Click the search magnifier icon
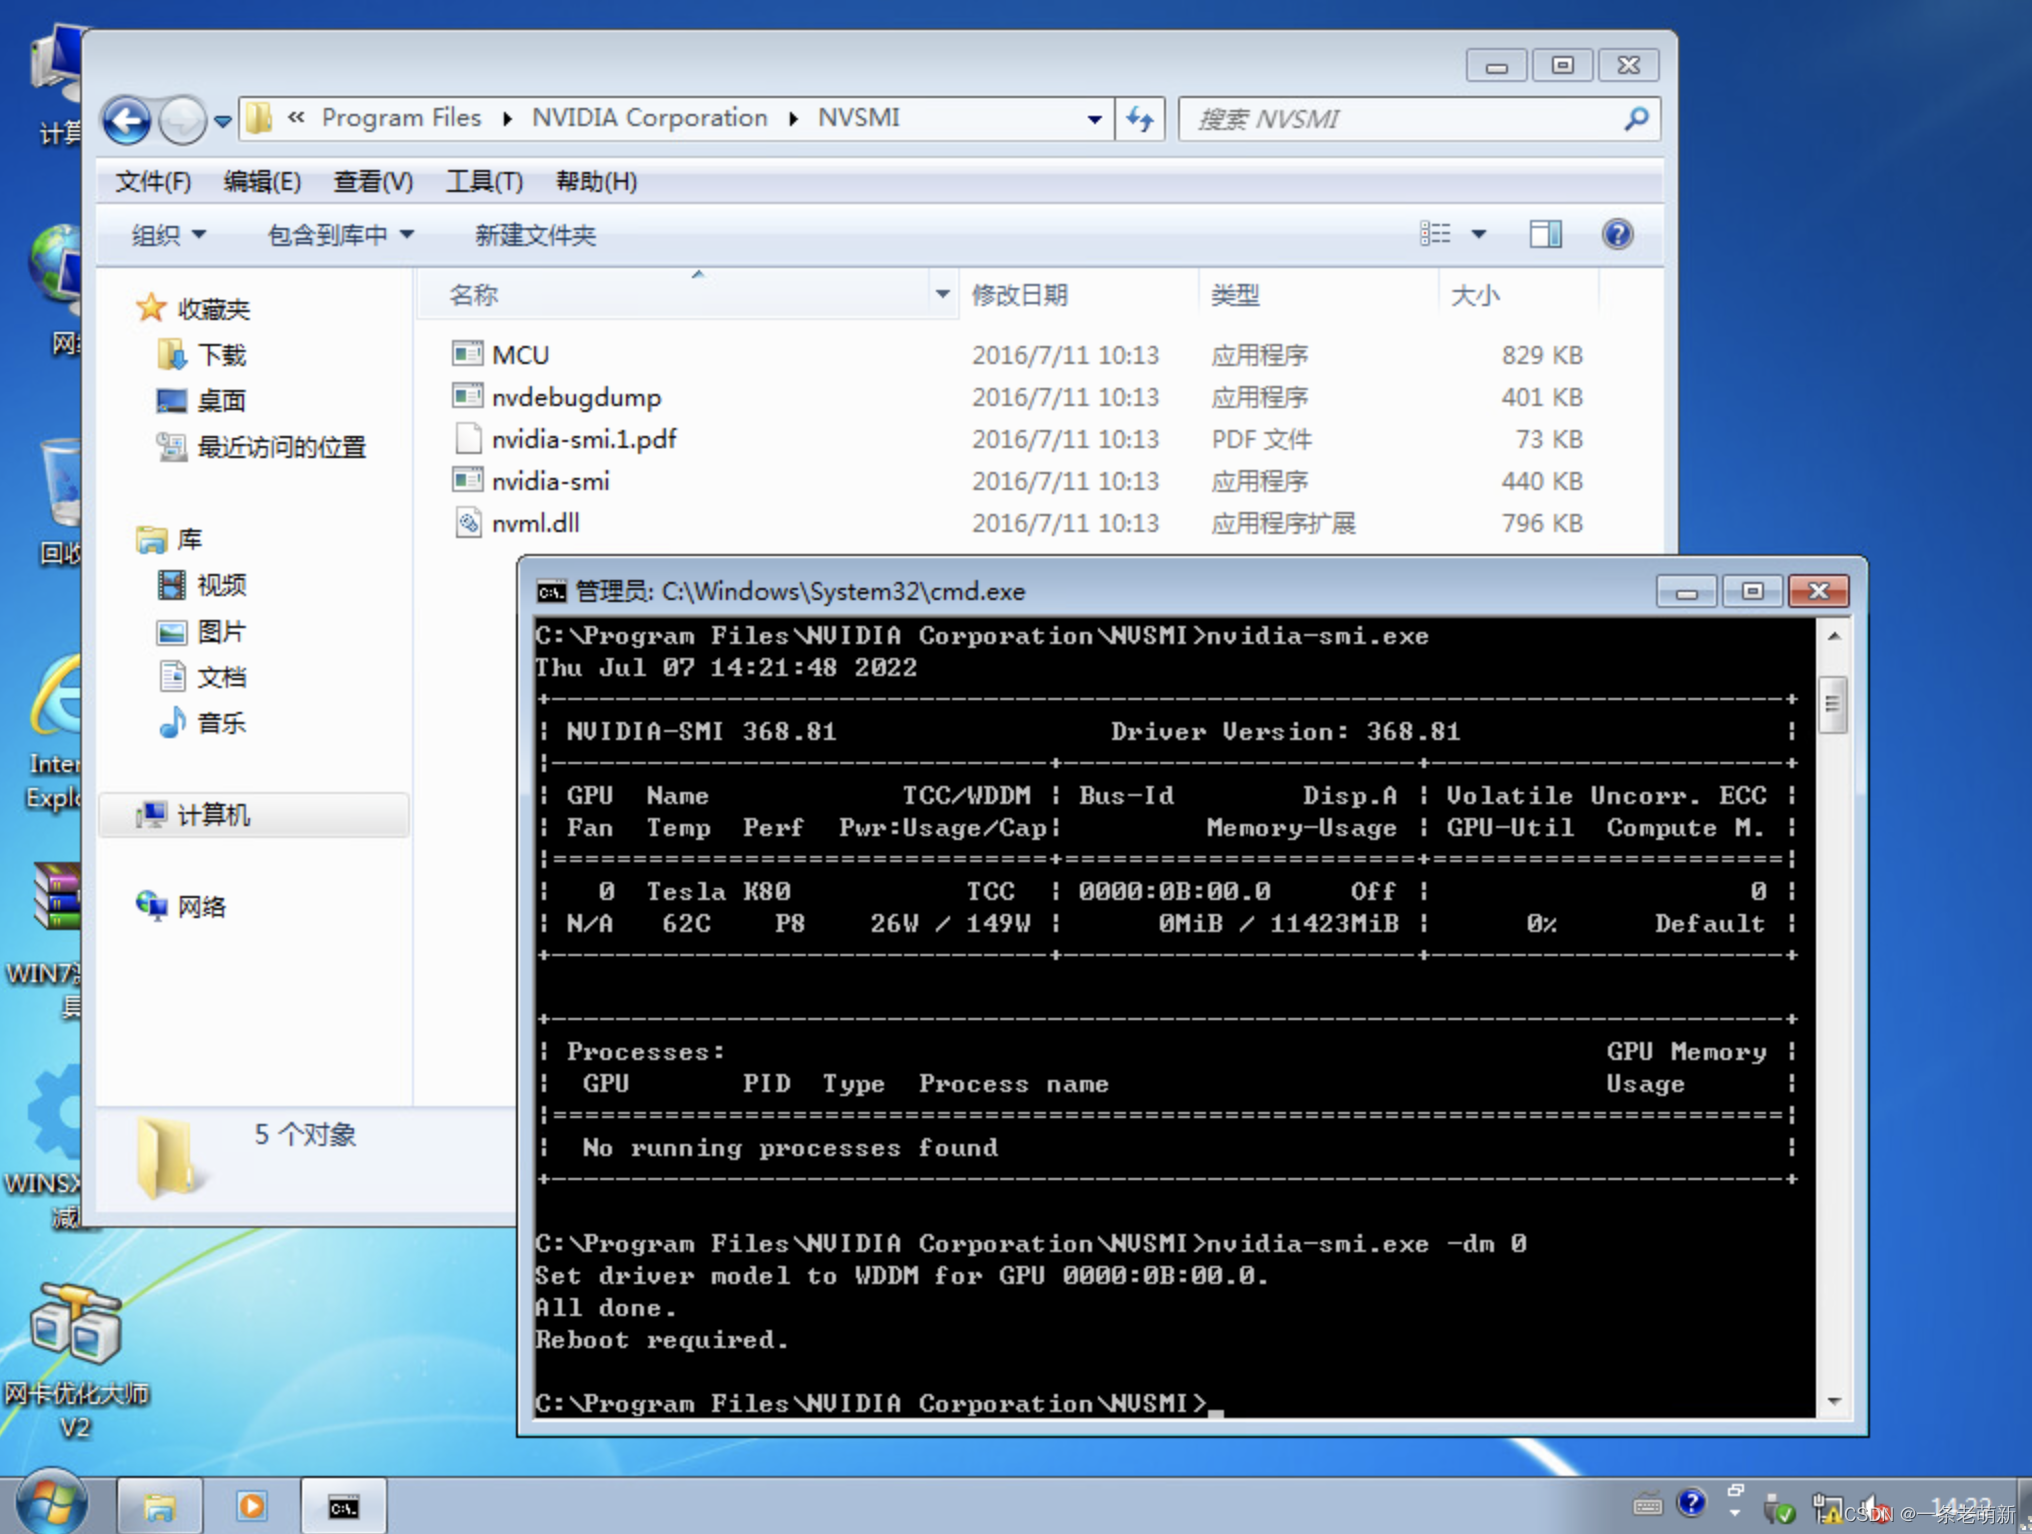 click(1636, 119)
